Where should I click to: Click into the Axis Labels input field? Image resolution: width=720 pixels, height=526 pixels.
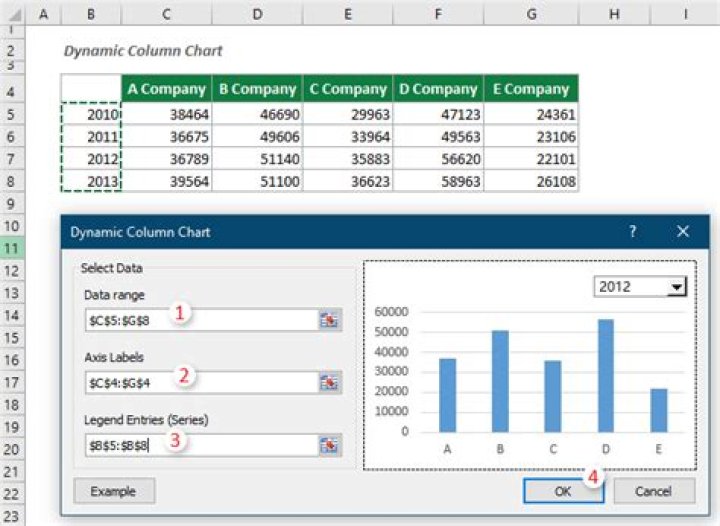pyautogui.click(x=202, y=382)
